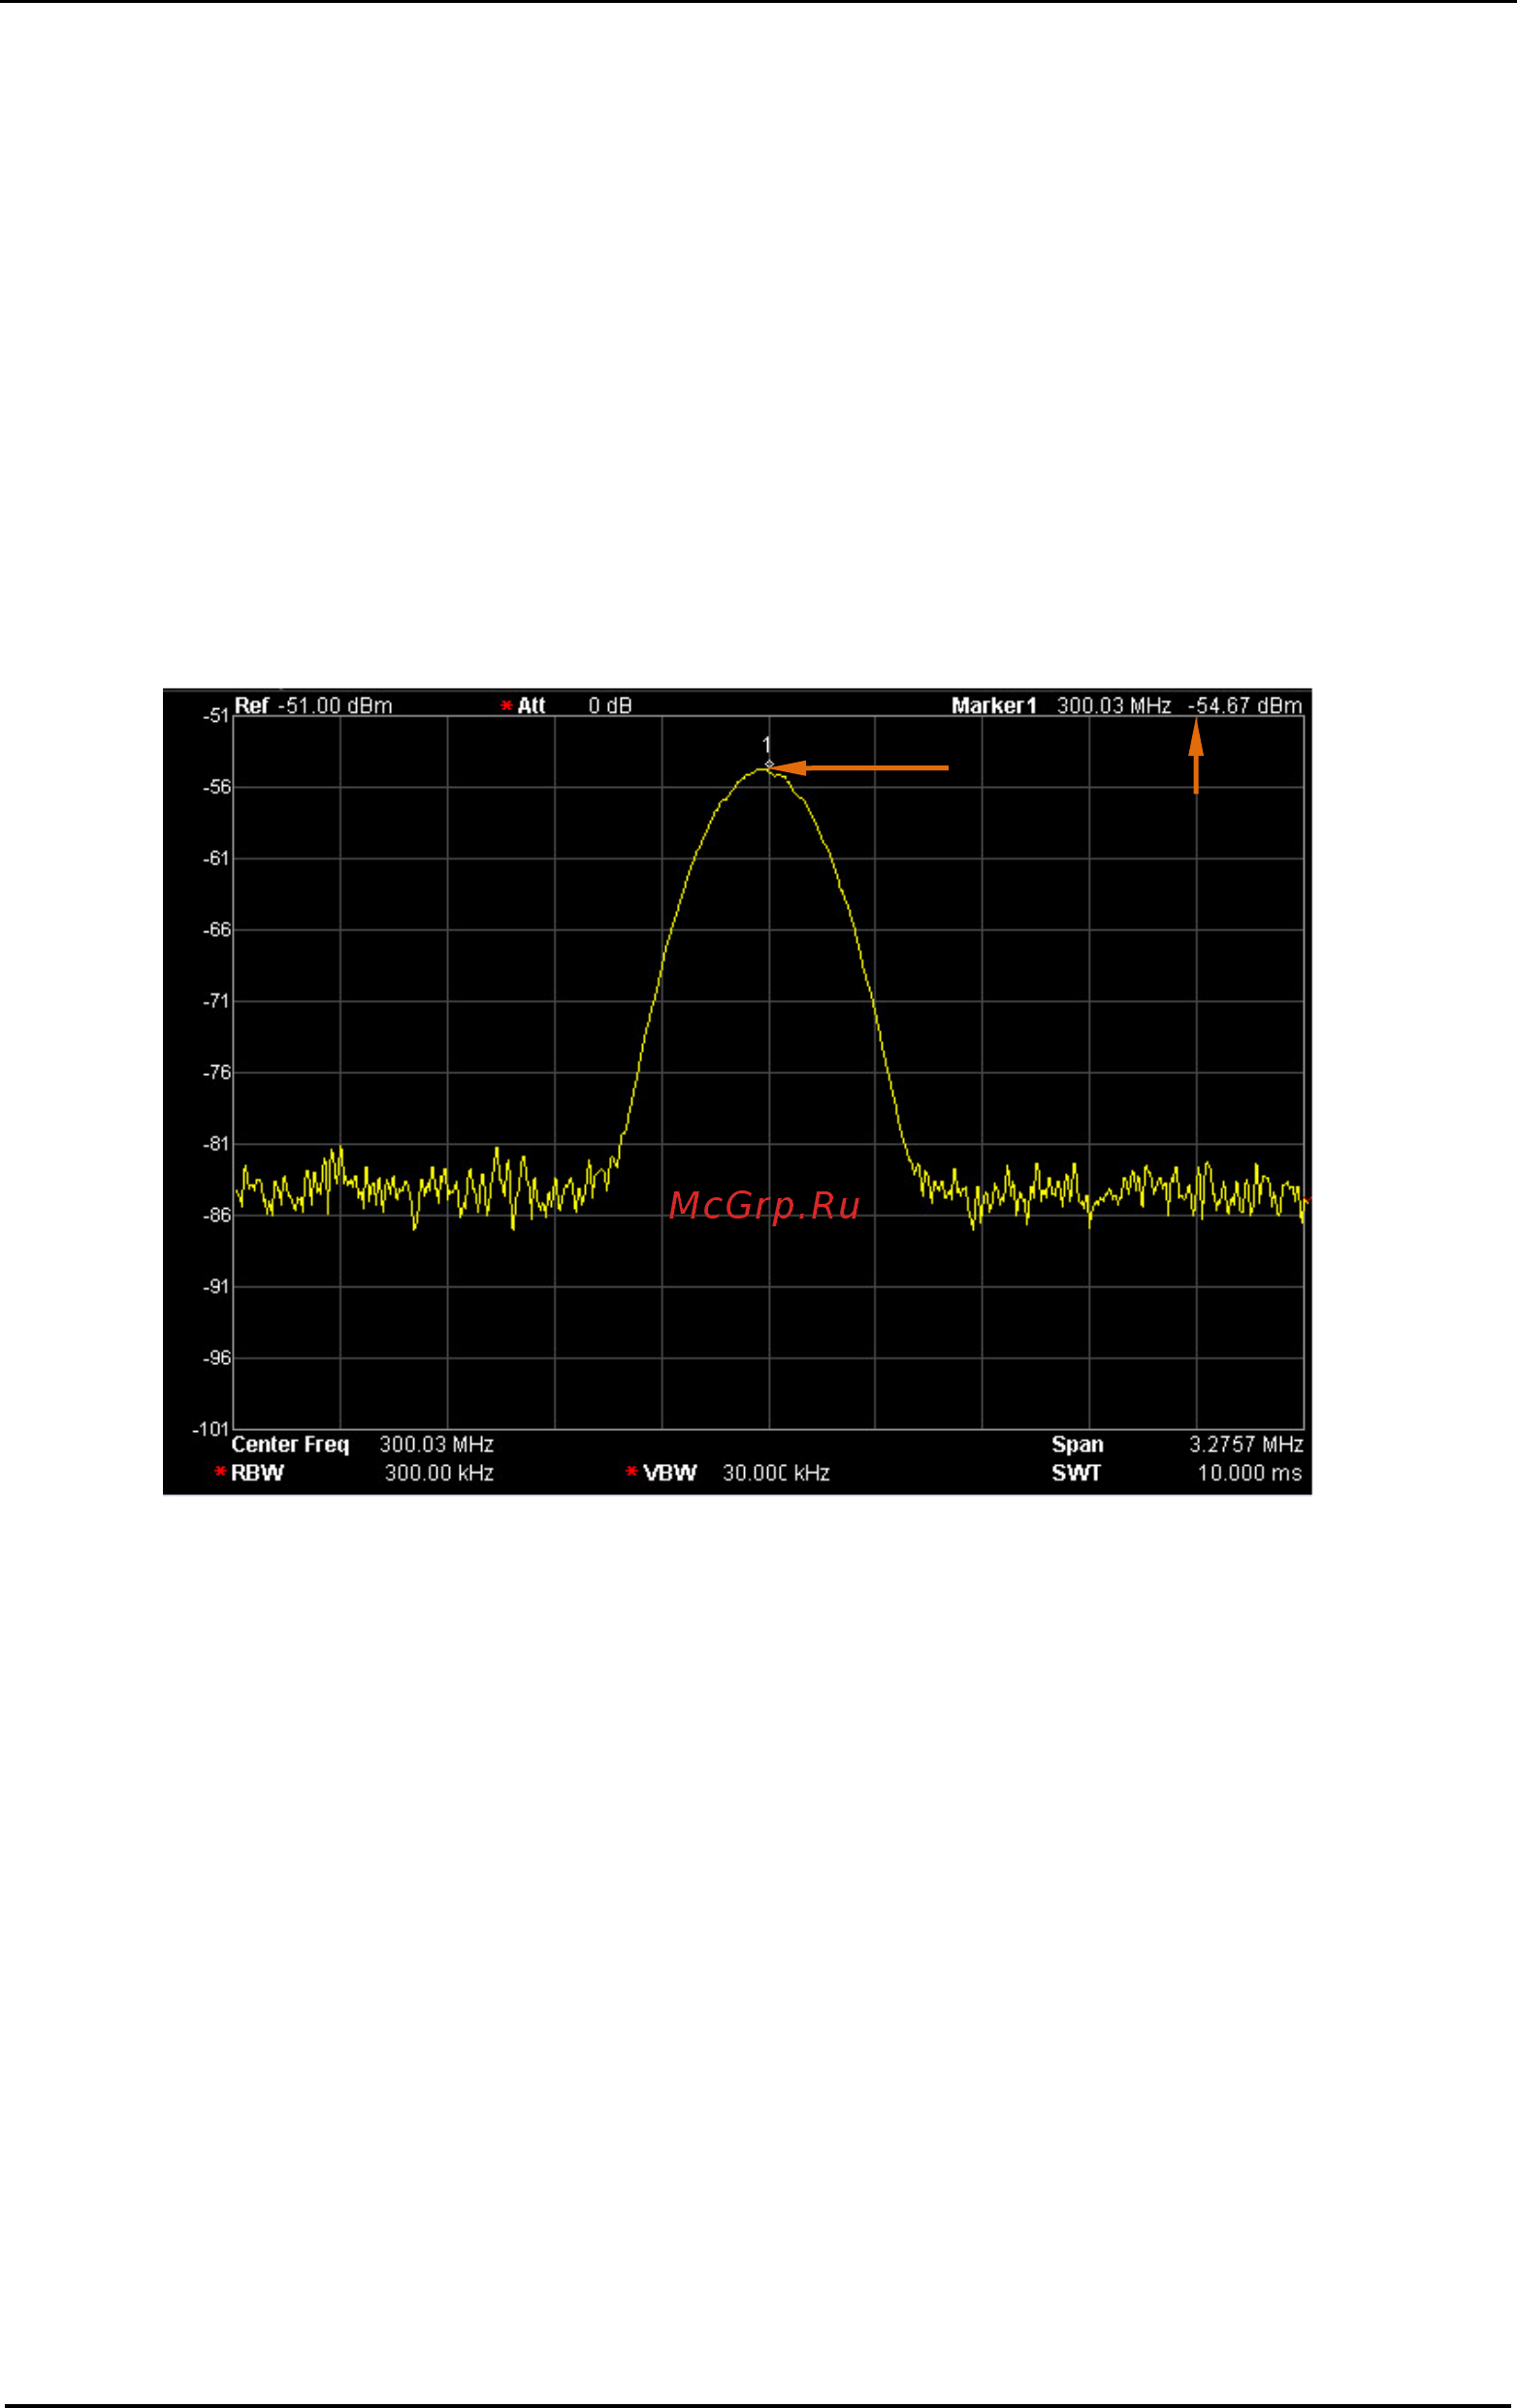Click the red asterisk beside VBW
Screen dimensions: 1517x2408
[632, 1473]
